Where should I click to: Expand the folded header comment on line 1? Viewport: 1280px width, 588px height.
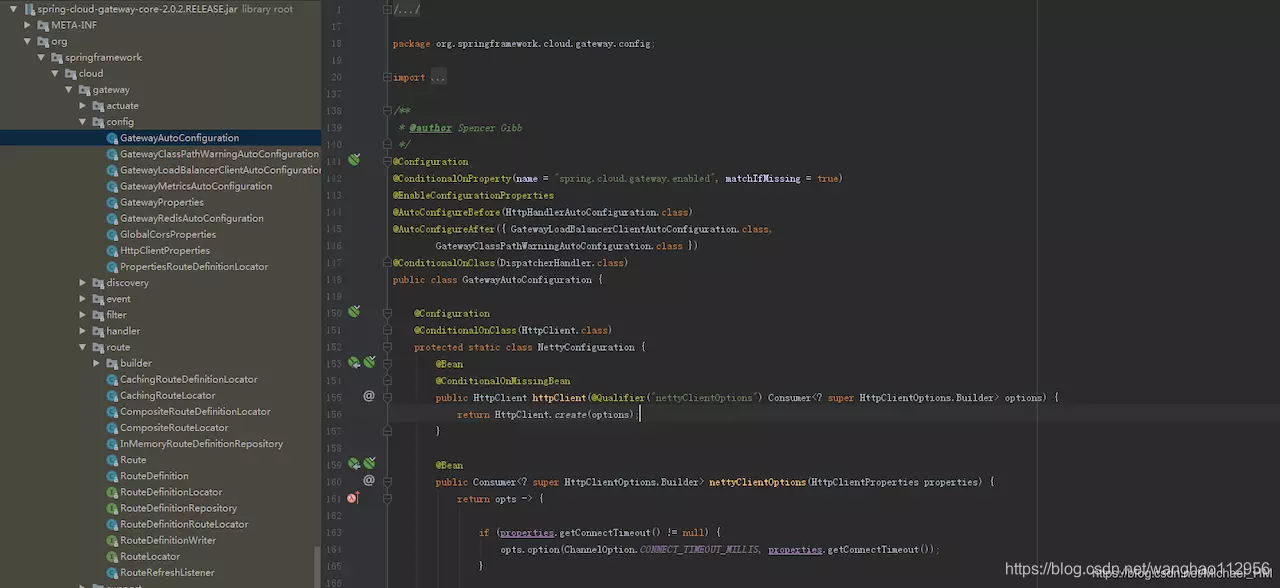(387, 9)
